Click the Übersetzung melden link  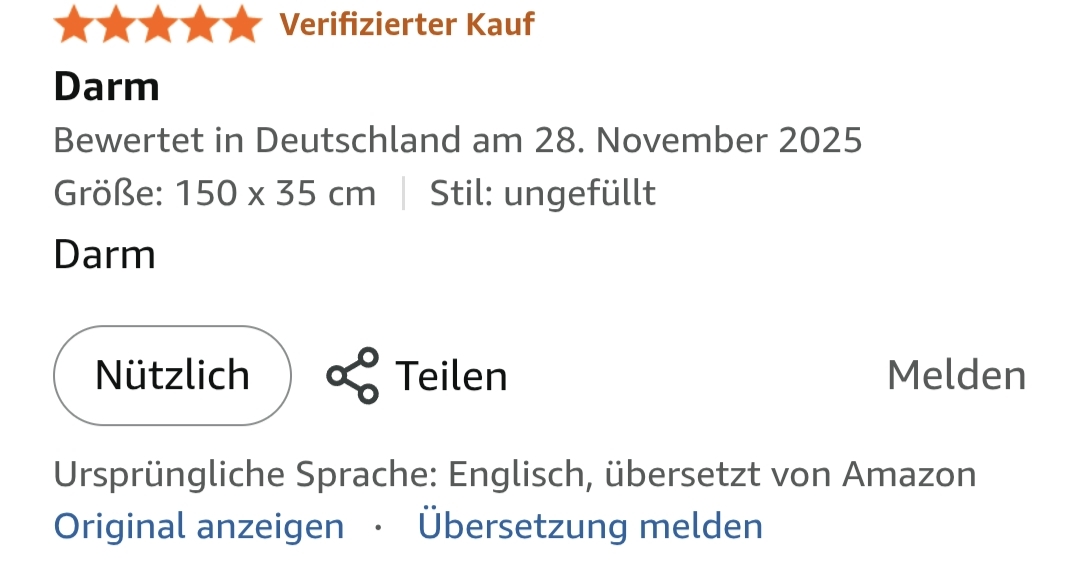tap(590, 526)
